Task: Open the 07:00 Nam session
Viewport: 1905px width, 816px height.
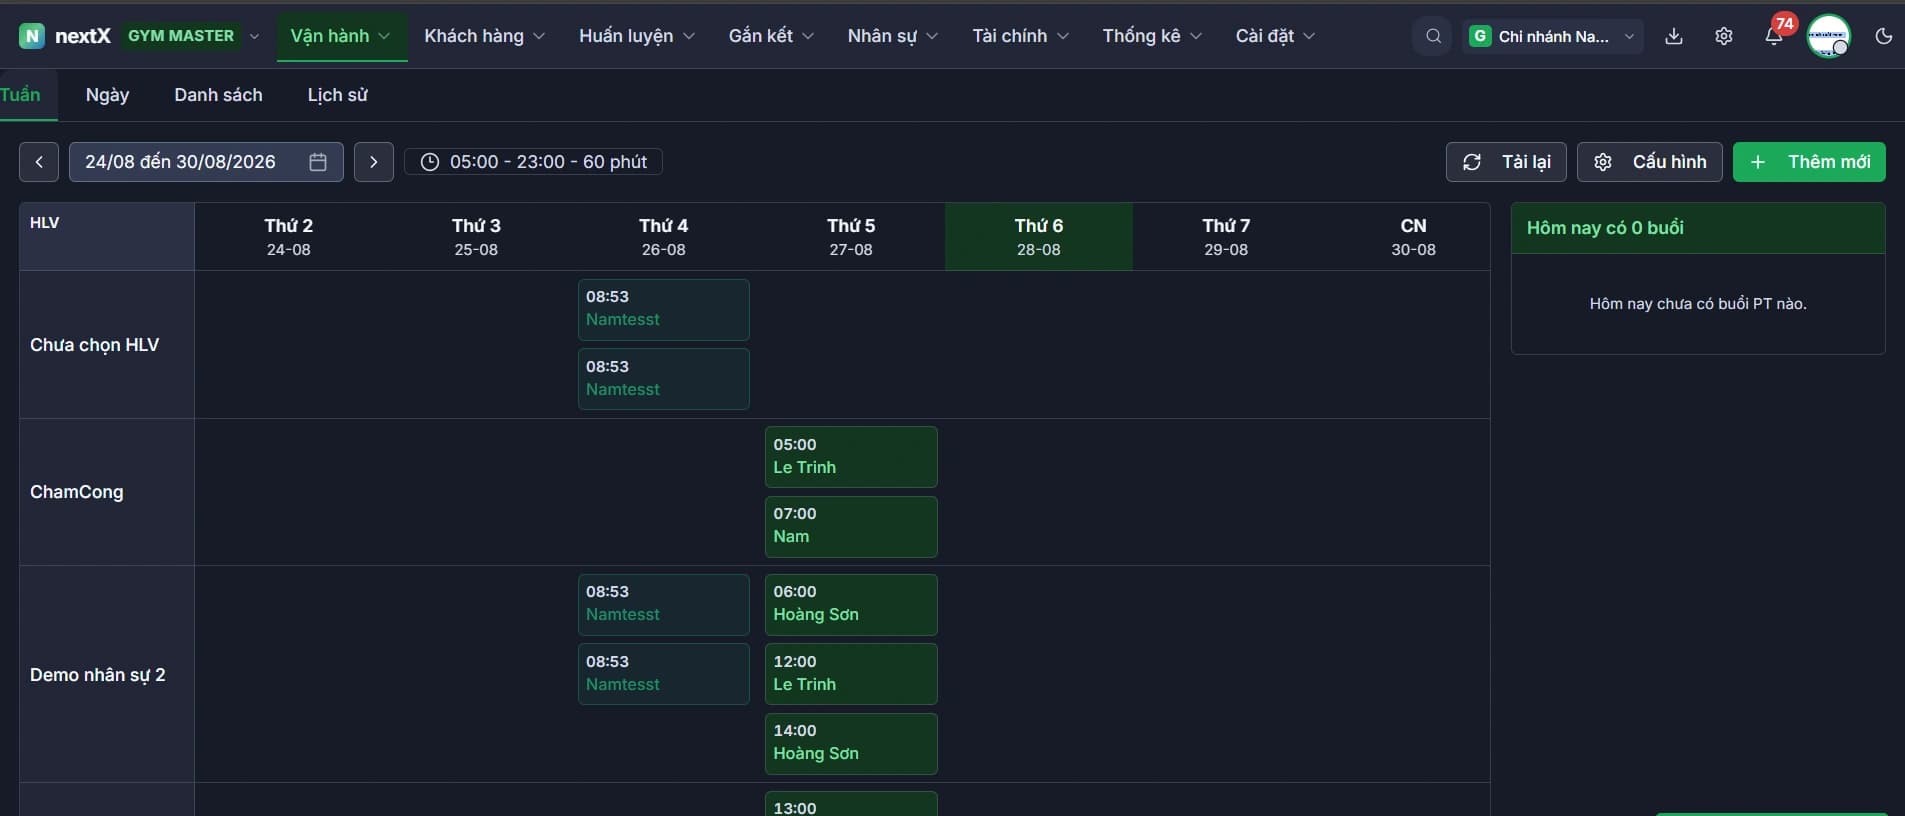Action: 851,526
